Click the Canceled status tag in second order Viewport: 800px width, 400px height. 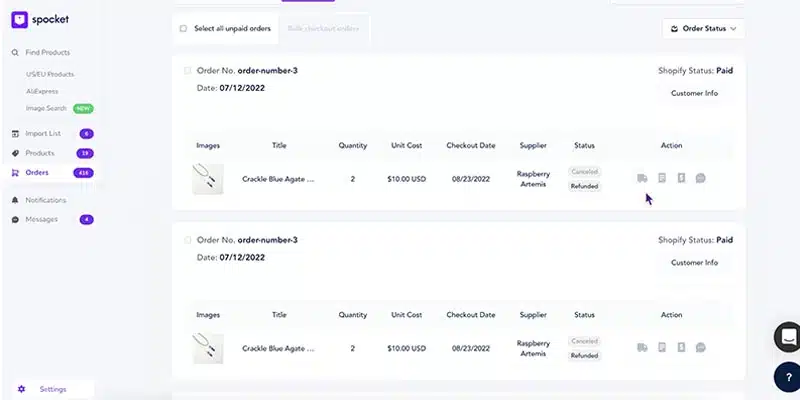[x=584, y=341]
